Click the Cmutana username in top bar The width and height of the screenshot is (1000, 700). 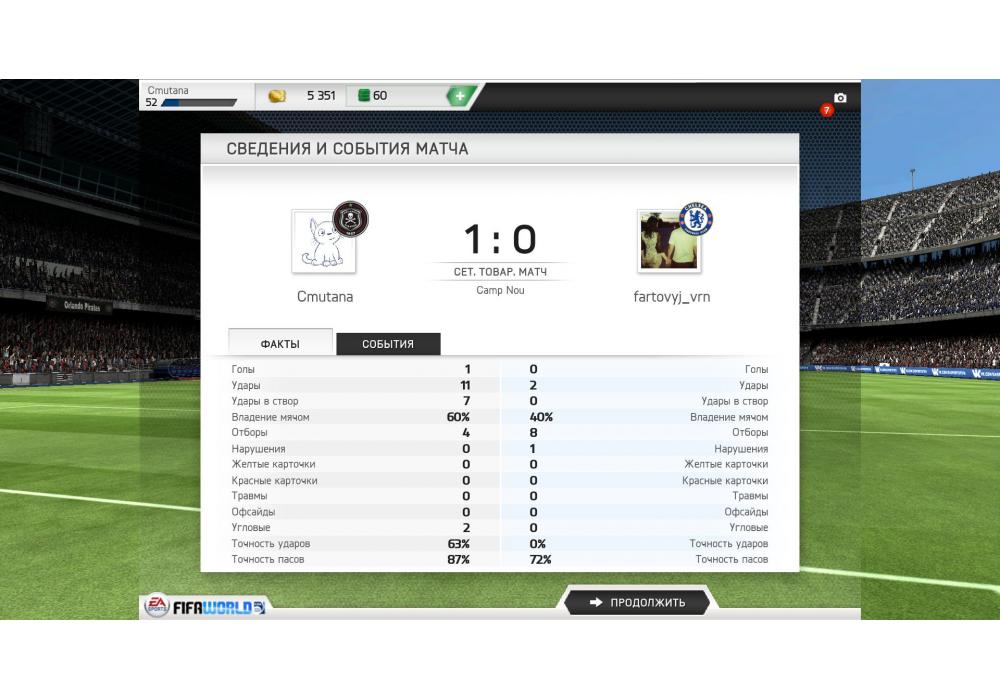[168, 91]
